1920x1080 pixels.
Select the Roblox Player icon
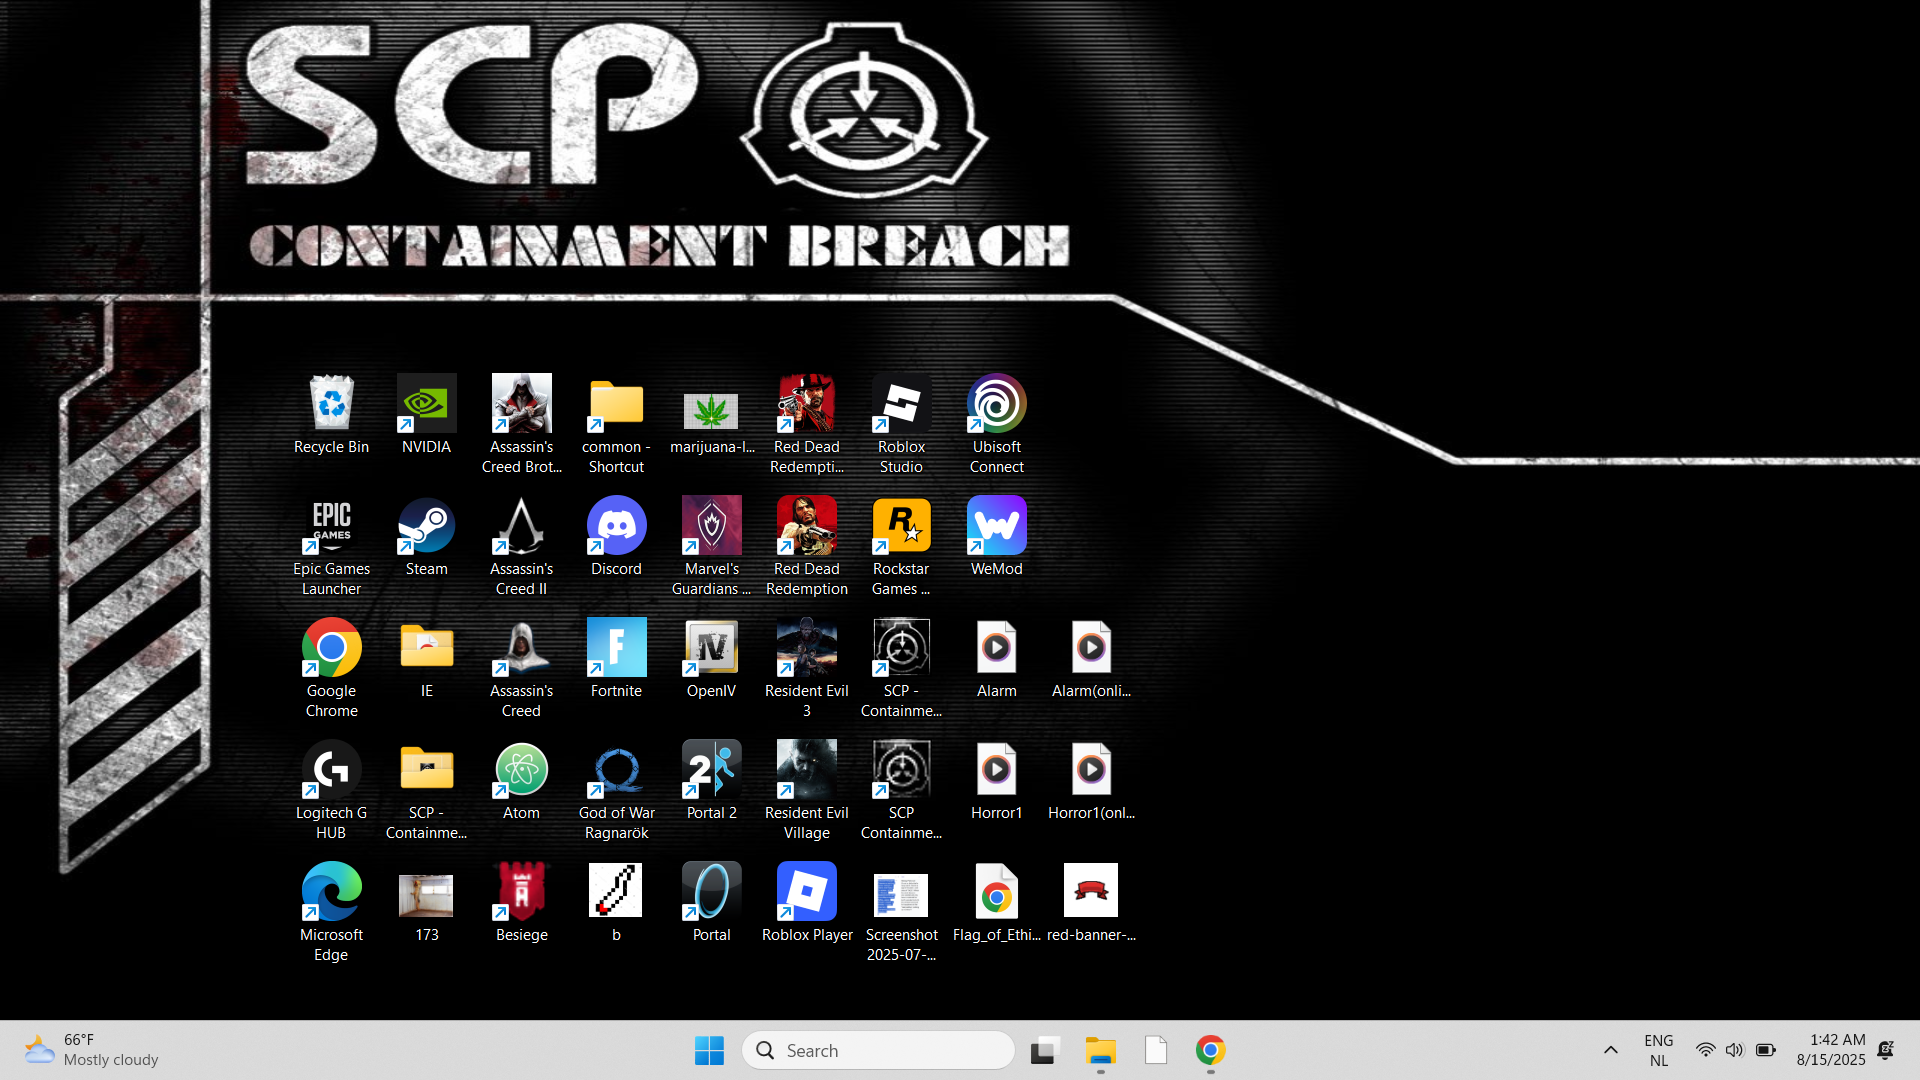click(x=806, y=903)
